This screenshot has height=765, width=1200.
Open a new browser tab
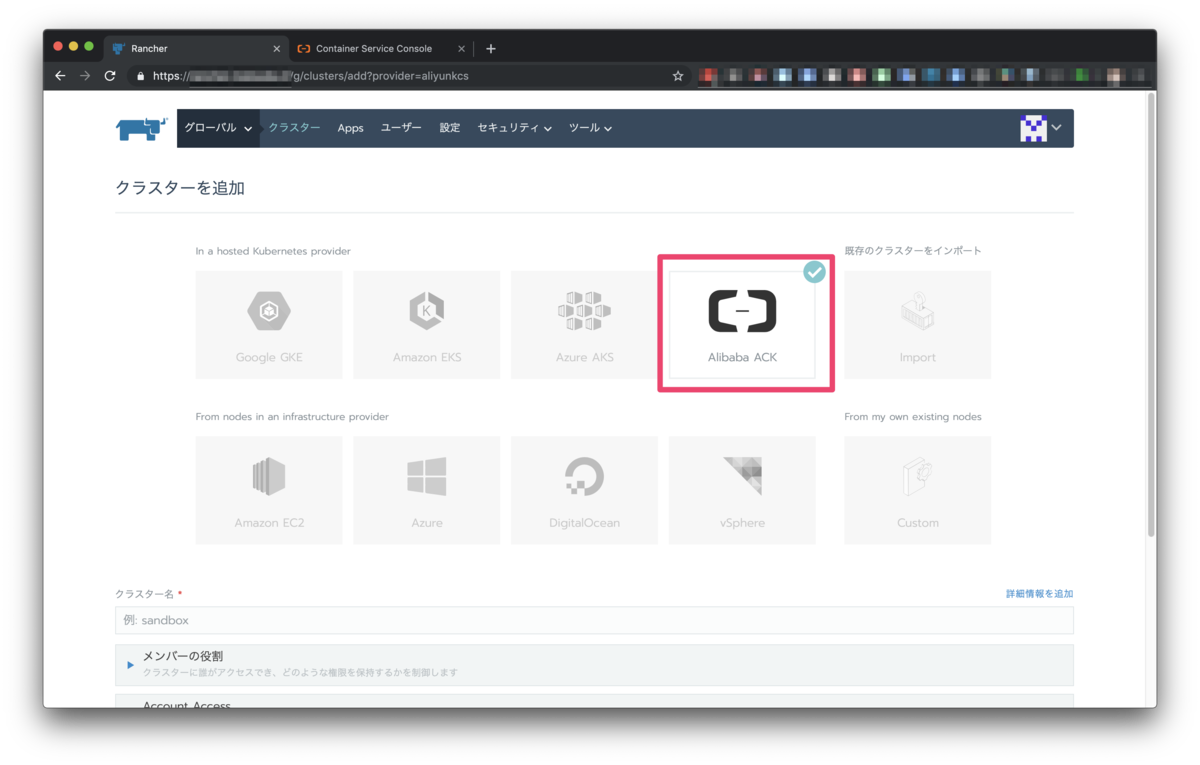coord(490,48)
